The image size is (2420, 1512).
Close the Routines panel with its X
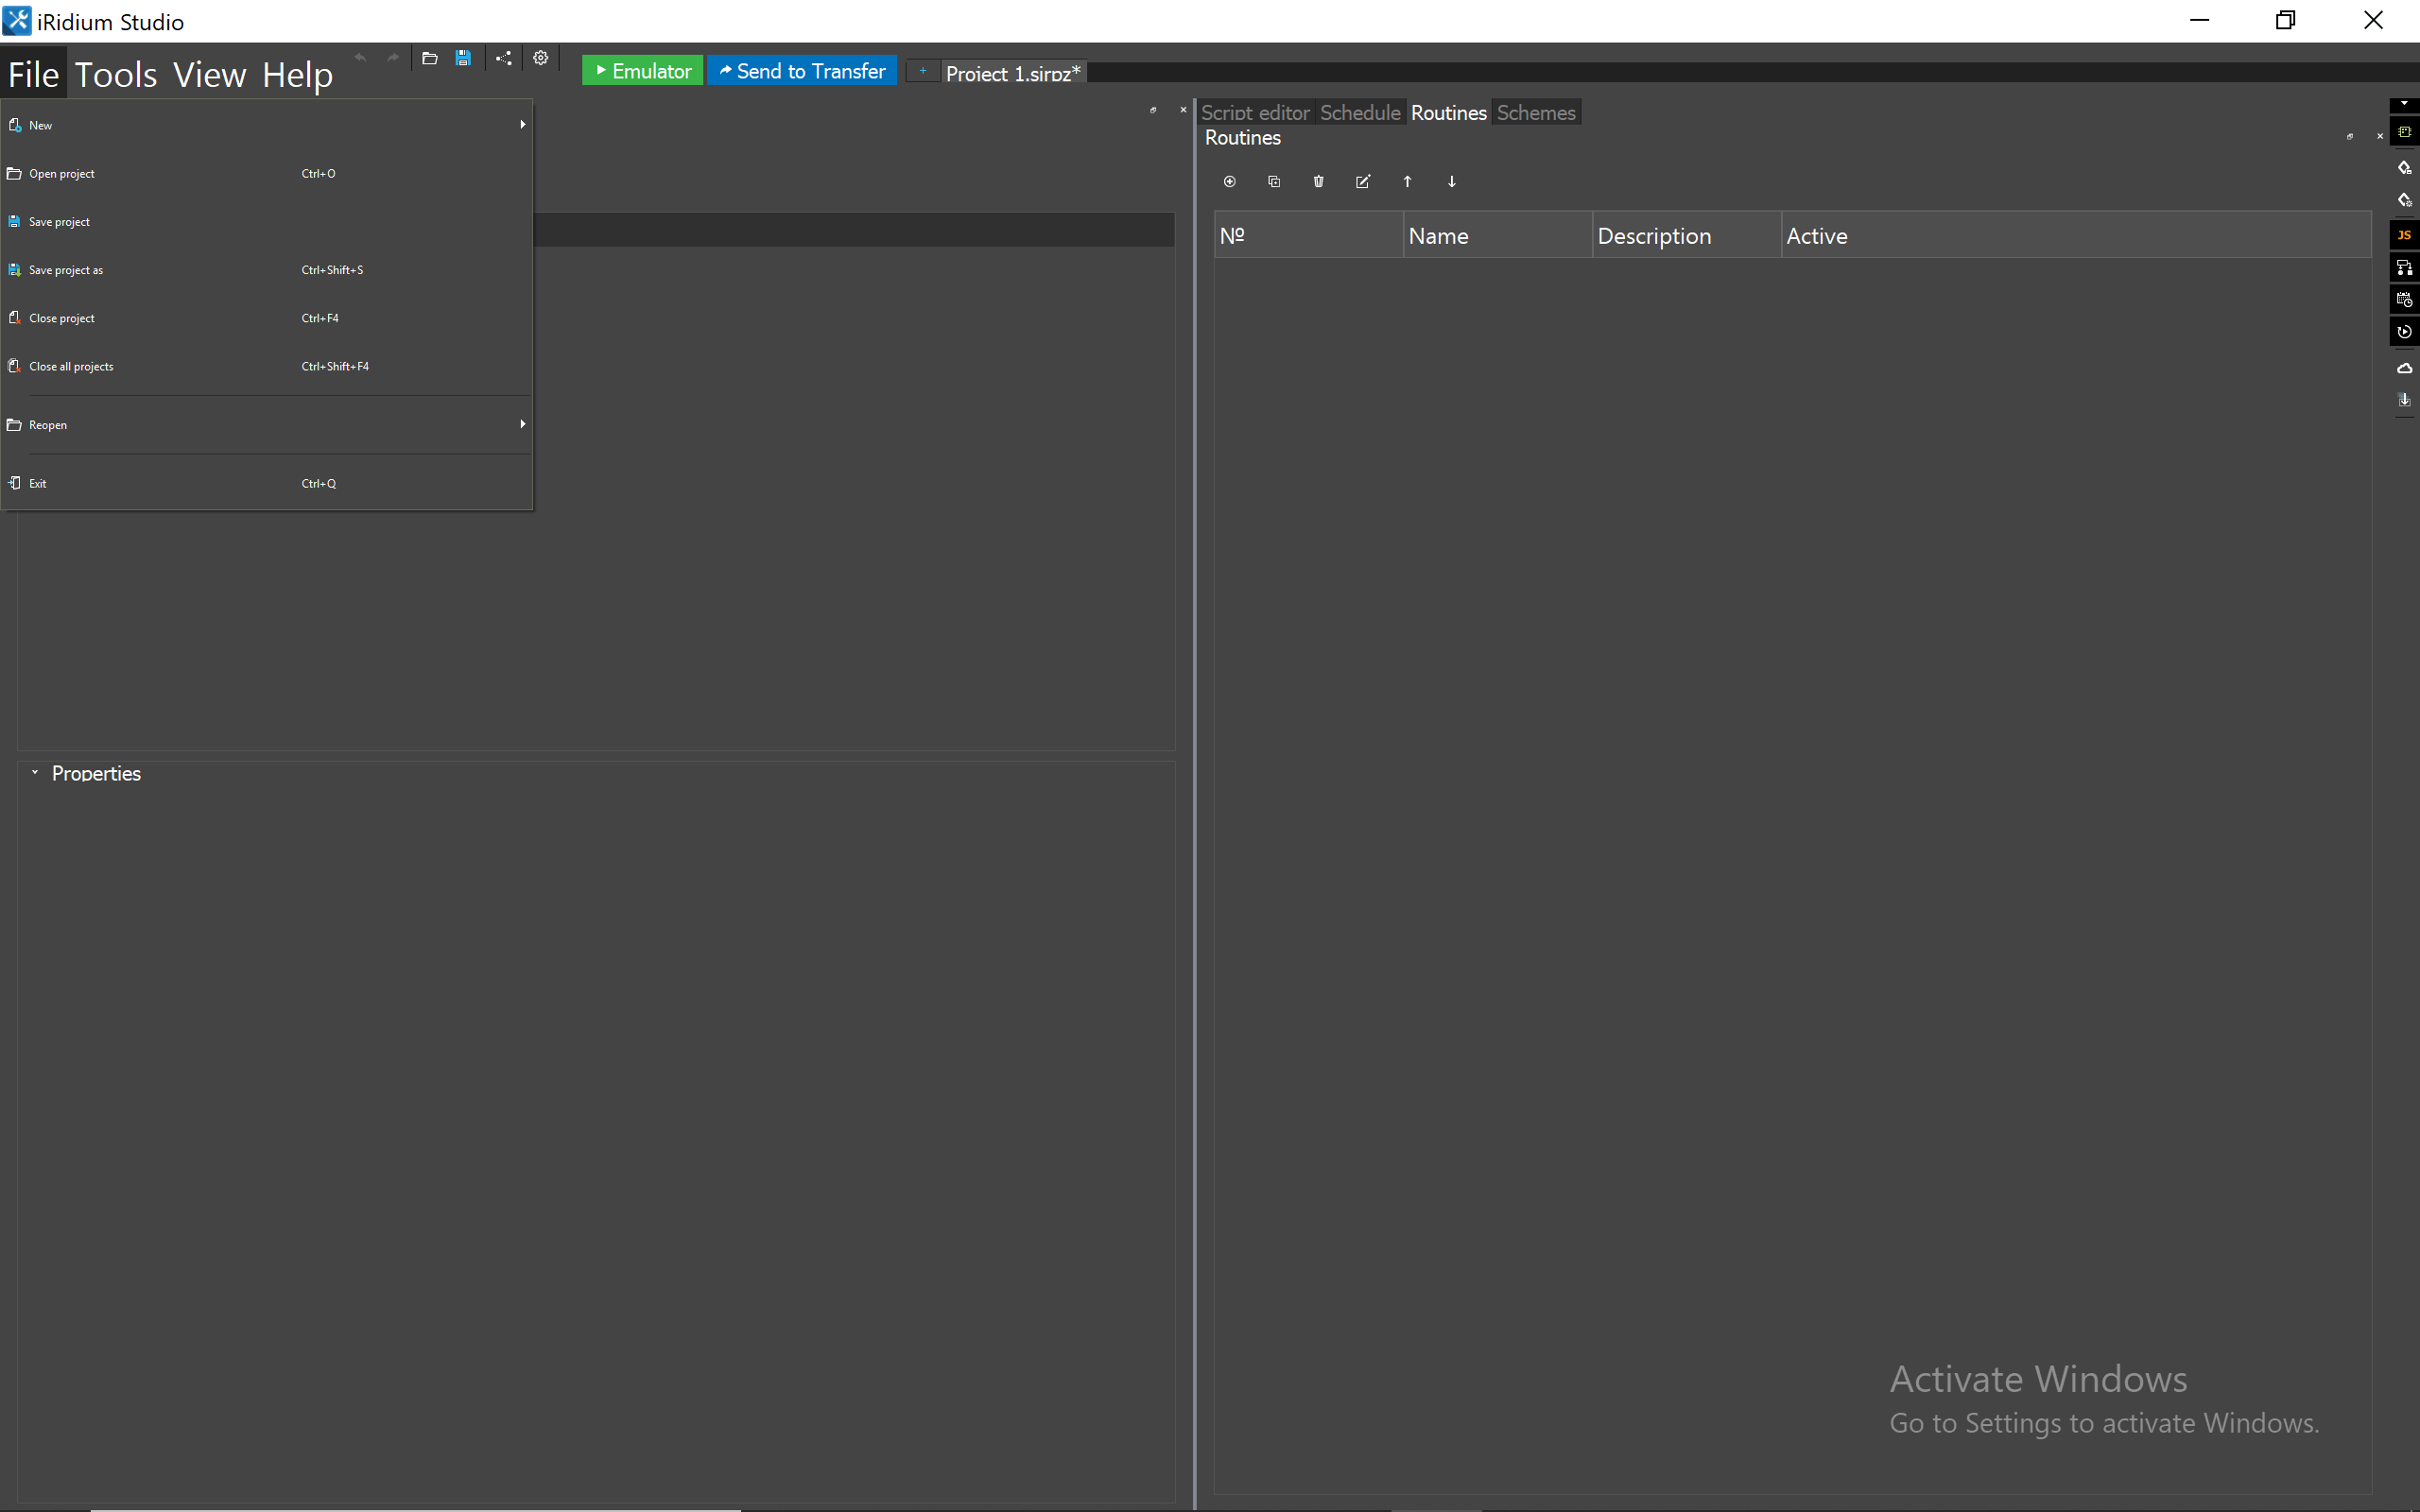[2380, 136]
